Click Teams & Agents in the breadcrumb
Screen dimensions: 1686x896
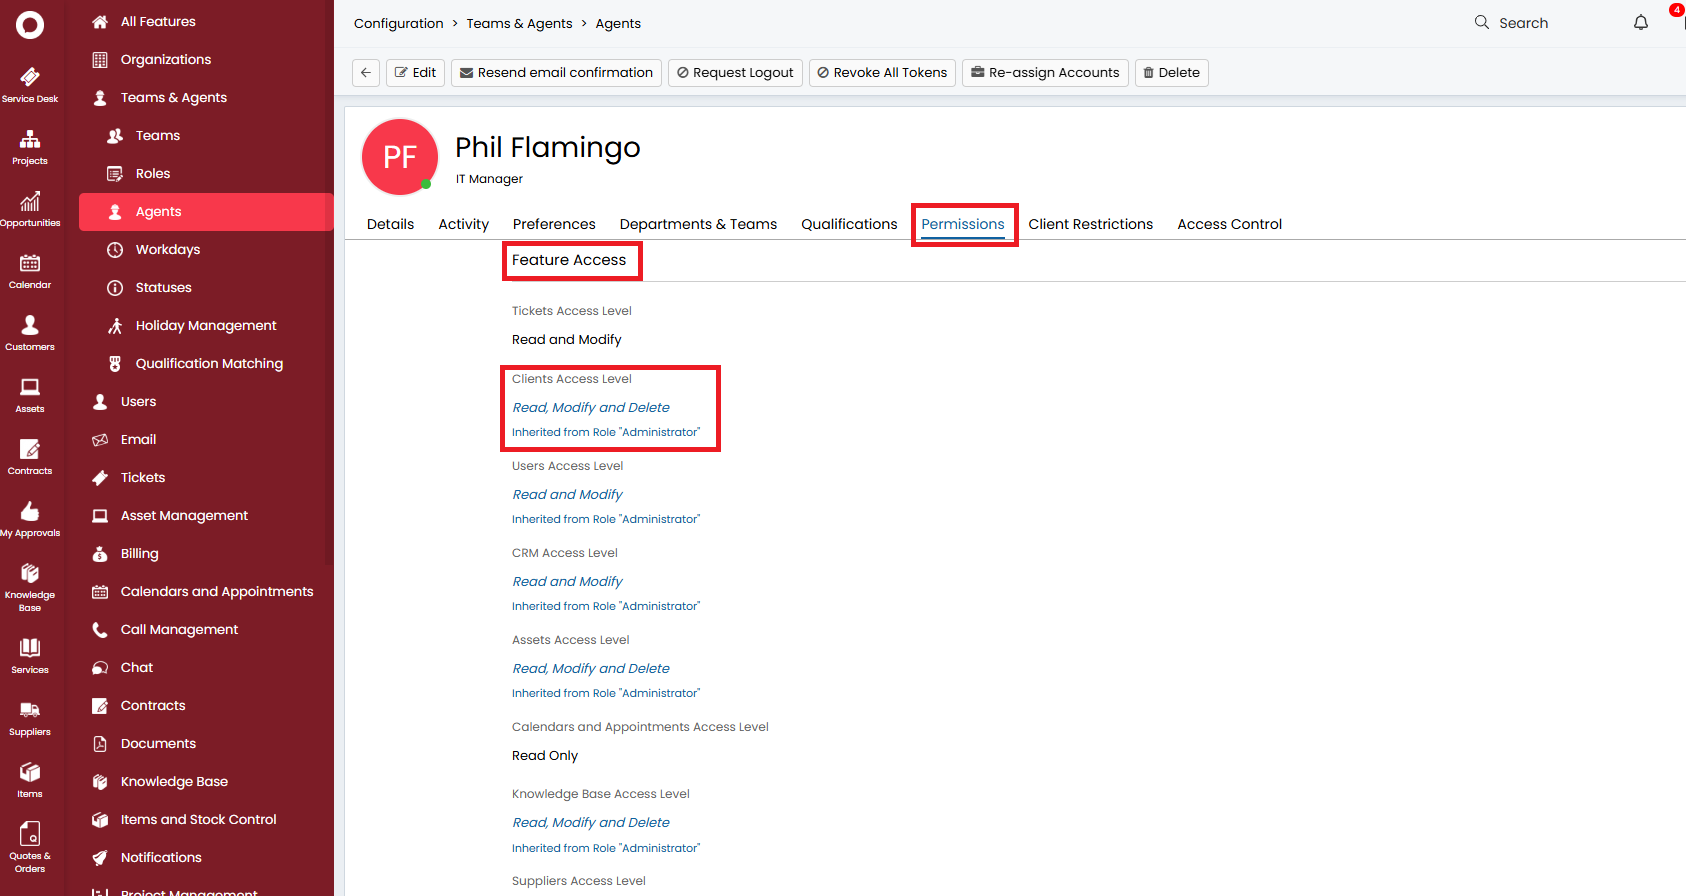point(519,24)
